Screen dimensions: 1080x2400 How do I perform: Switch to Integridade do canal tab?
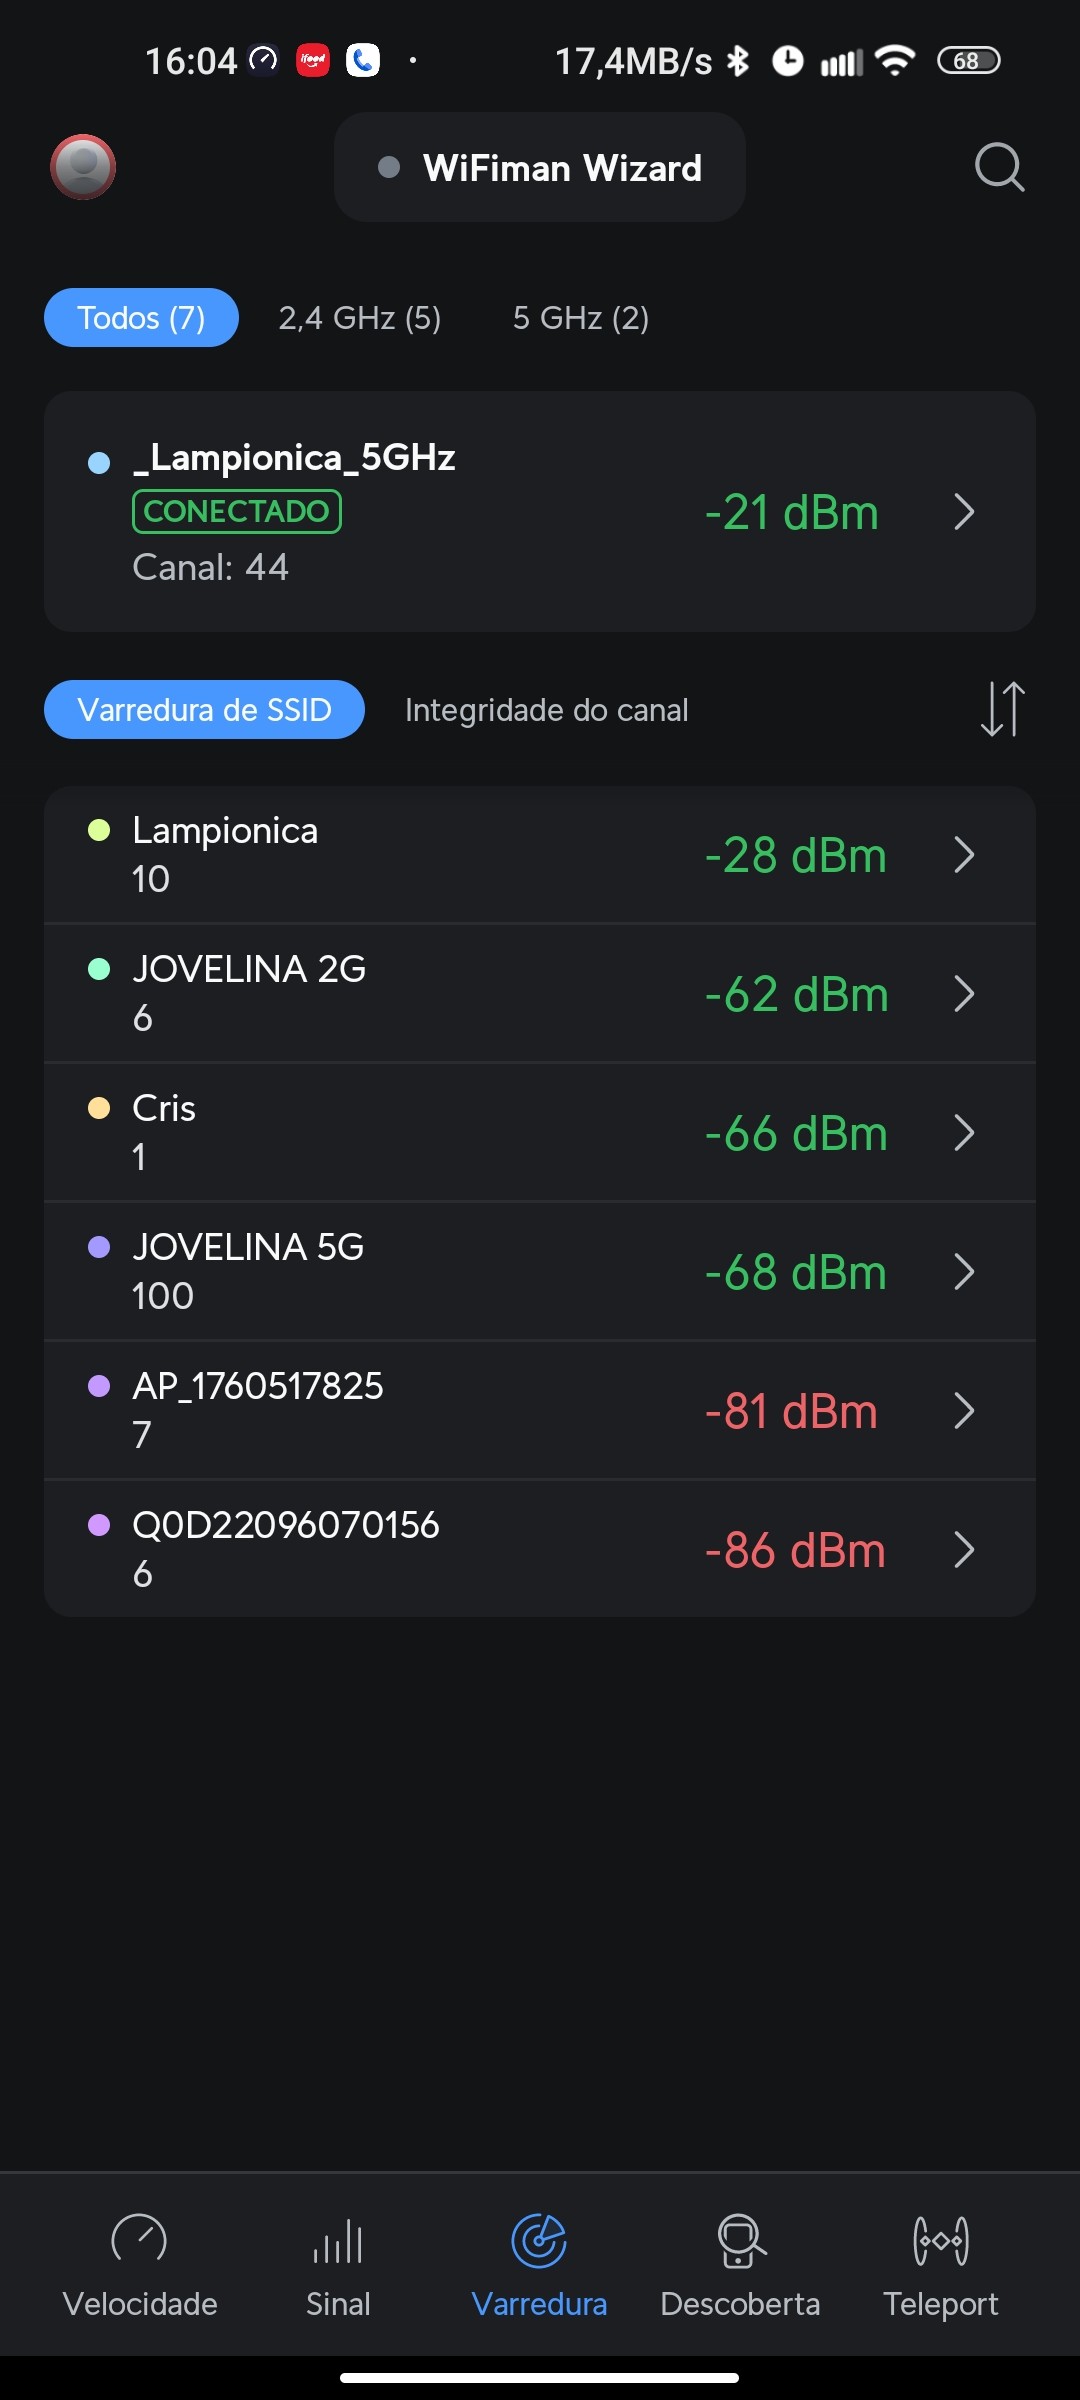click(546, 710)
